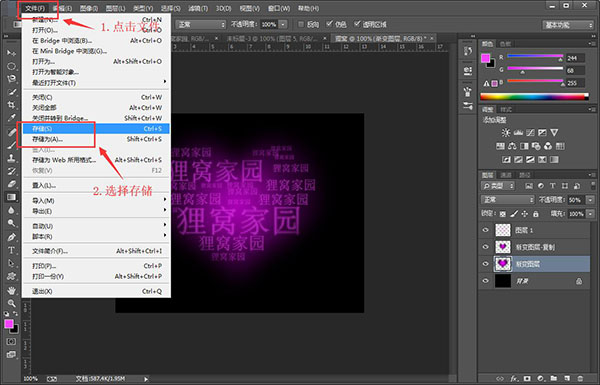The image size is (600, 385).
Task: Open the blend mode dropdown in options bar
Action: 201,24
